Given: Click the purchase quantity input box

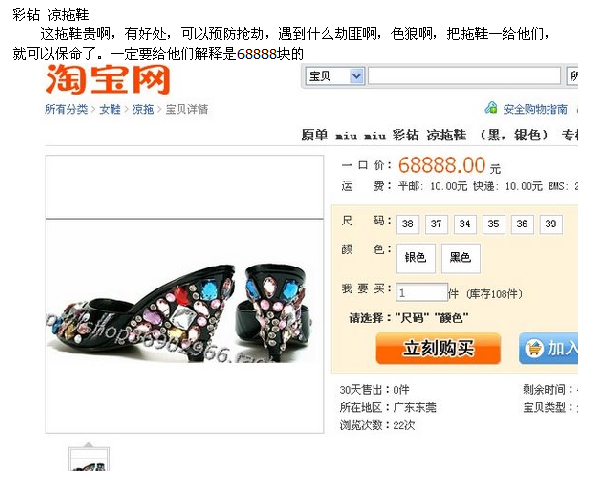Looking at the screenshot, I should 422,292.
